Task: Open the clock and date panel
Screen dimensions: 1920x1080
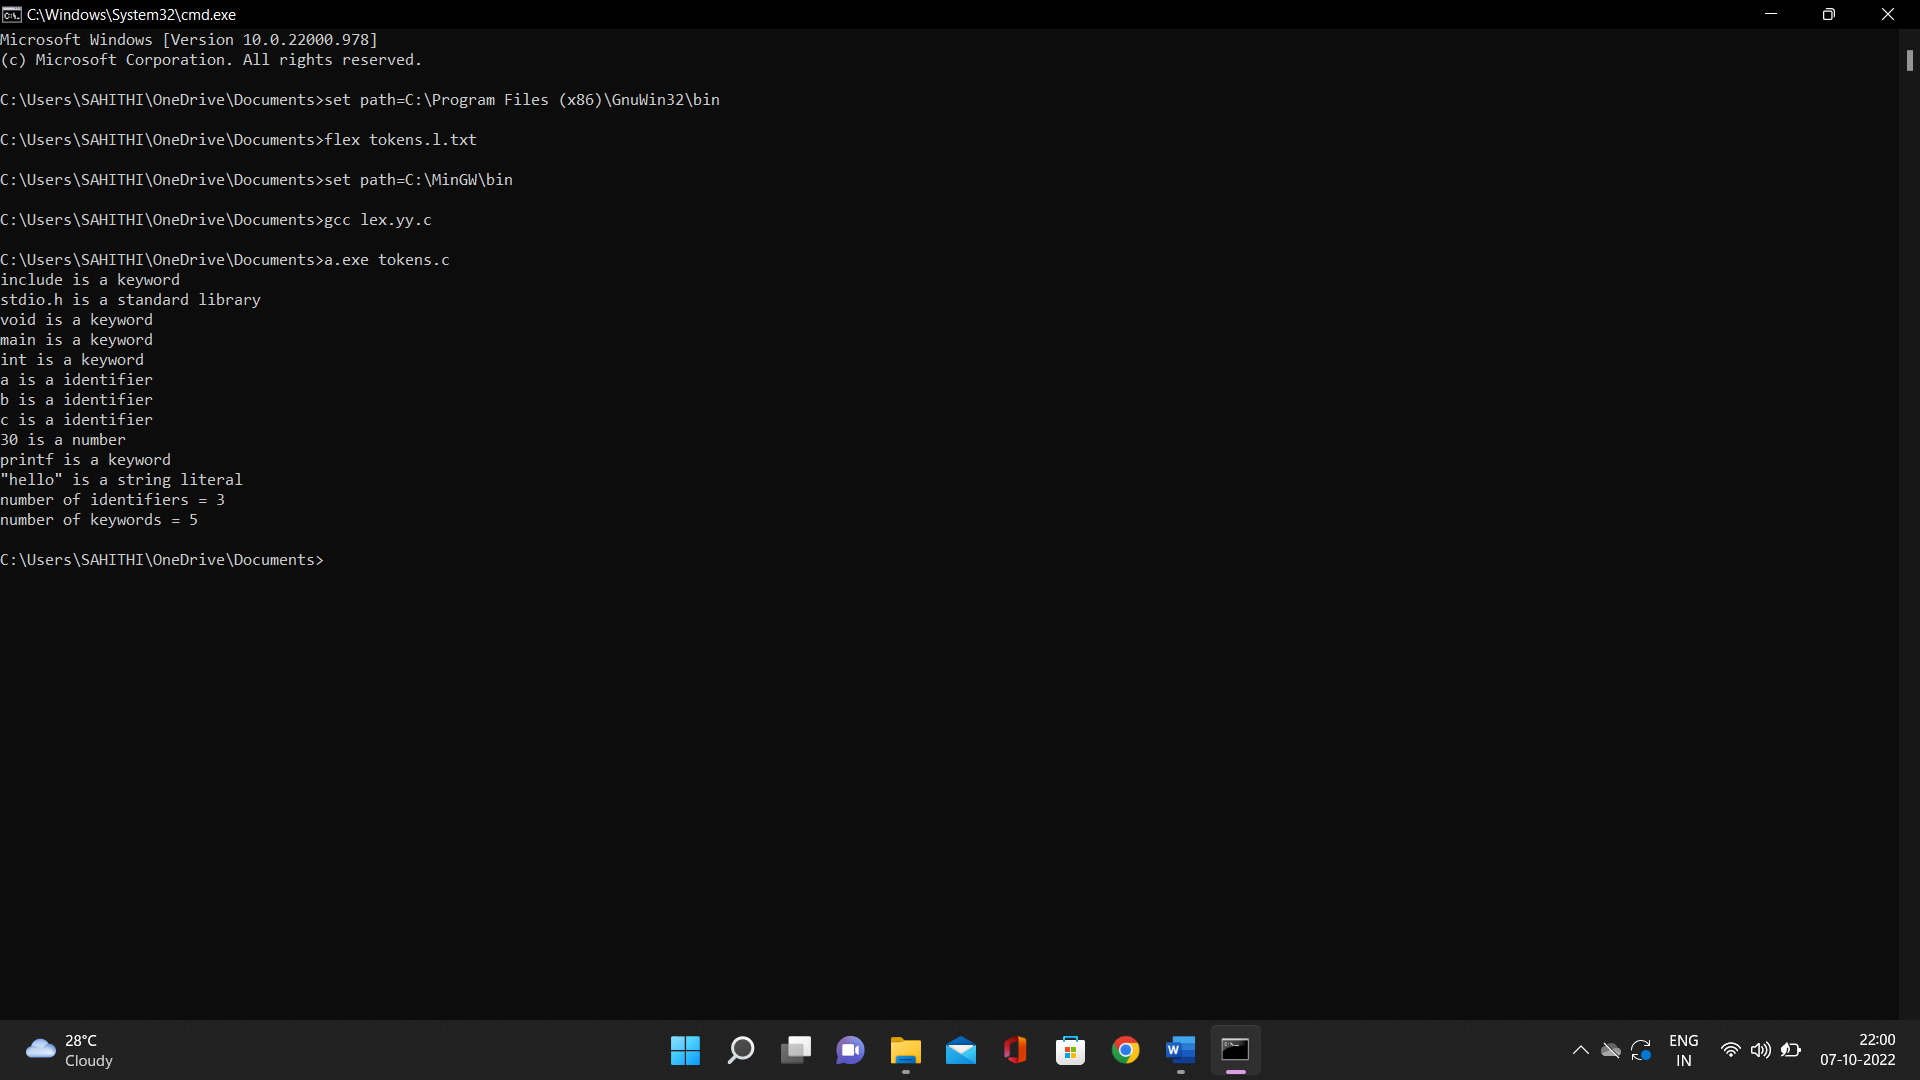Action: 1857,1050
